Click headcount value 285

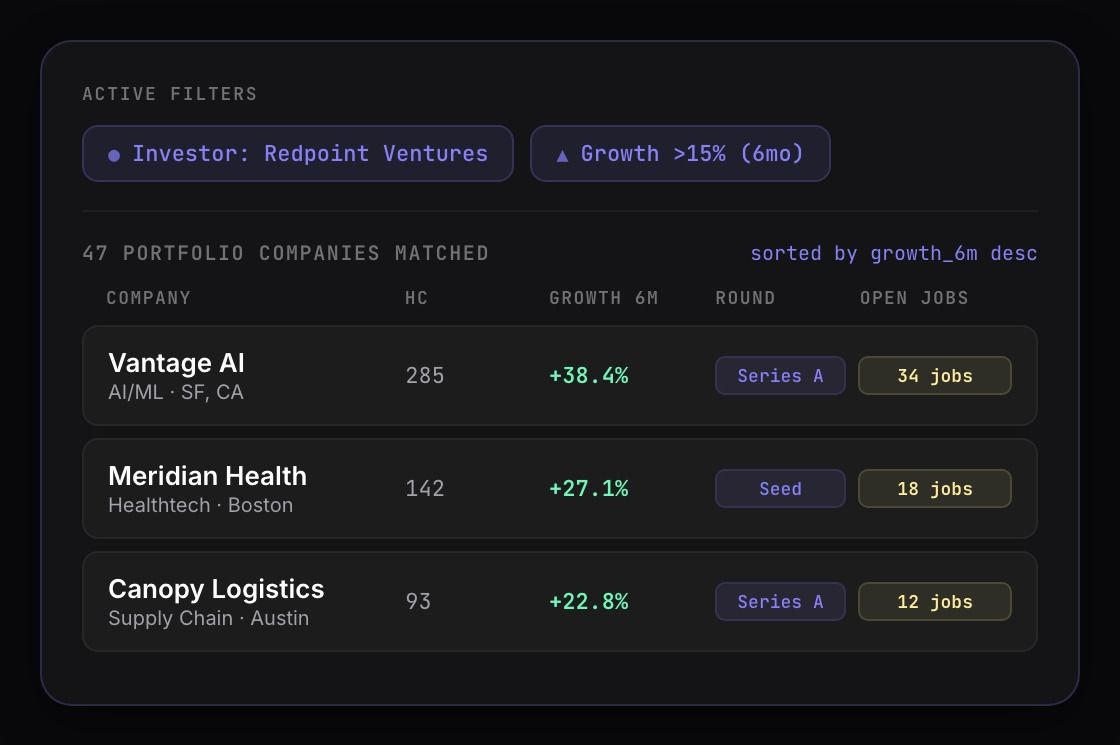click(425, 376)
